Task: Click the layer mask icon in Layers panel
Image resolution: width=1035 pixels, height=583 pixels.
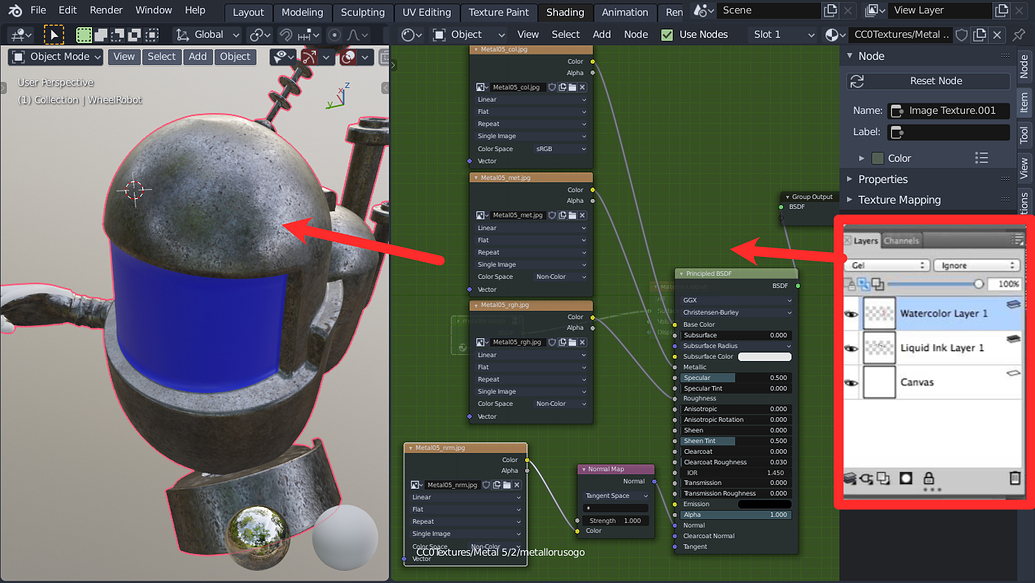Action: pos(906,478)
